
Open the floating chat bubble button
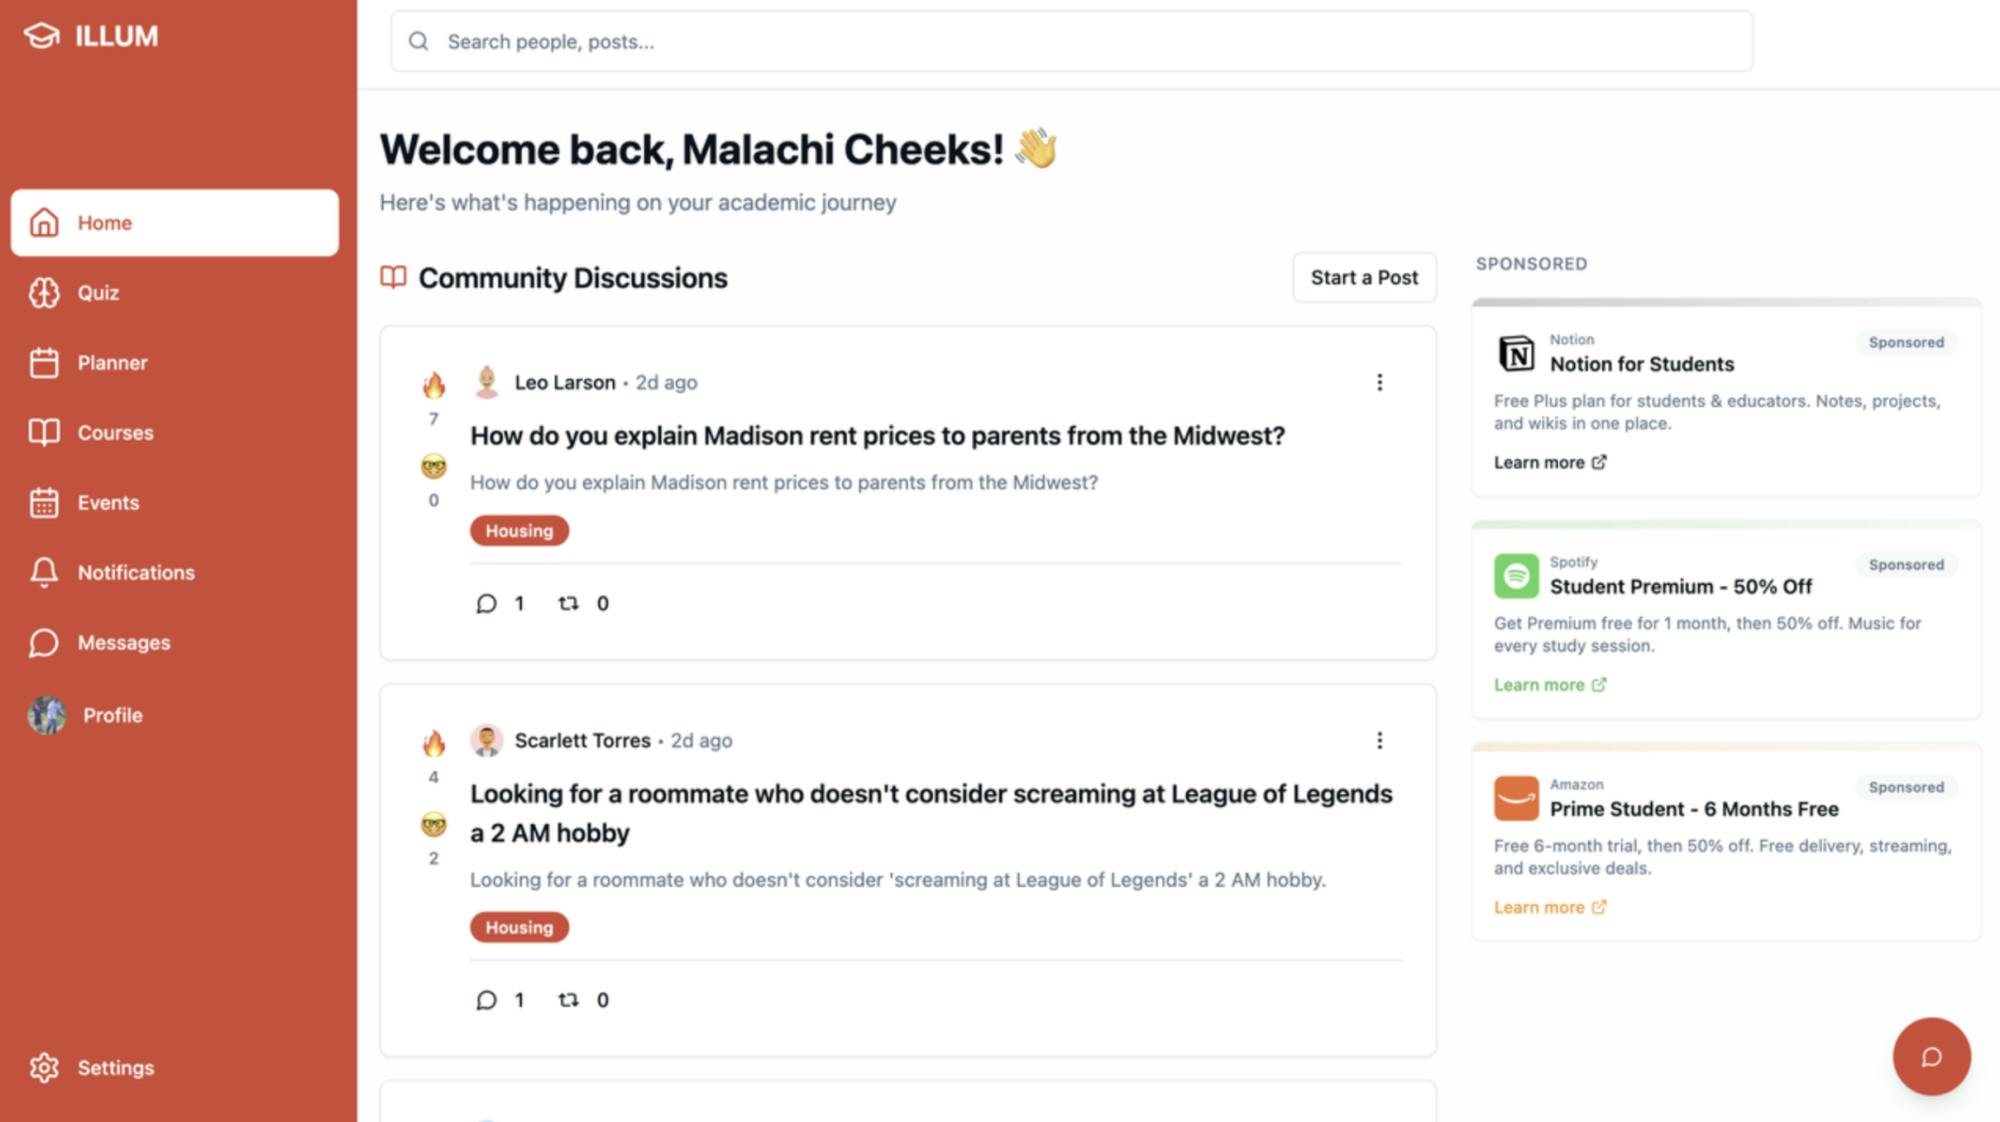point(1931,1057)
